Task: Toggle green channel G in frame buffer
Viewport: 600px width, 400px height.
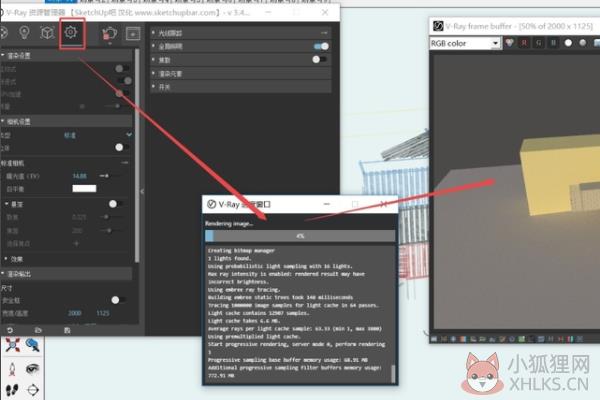Action: click(x=539, y=43)
